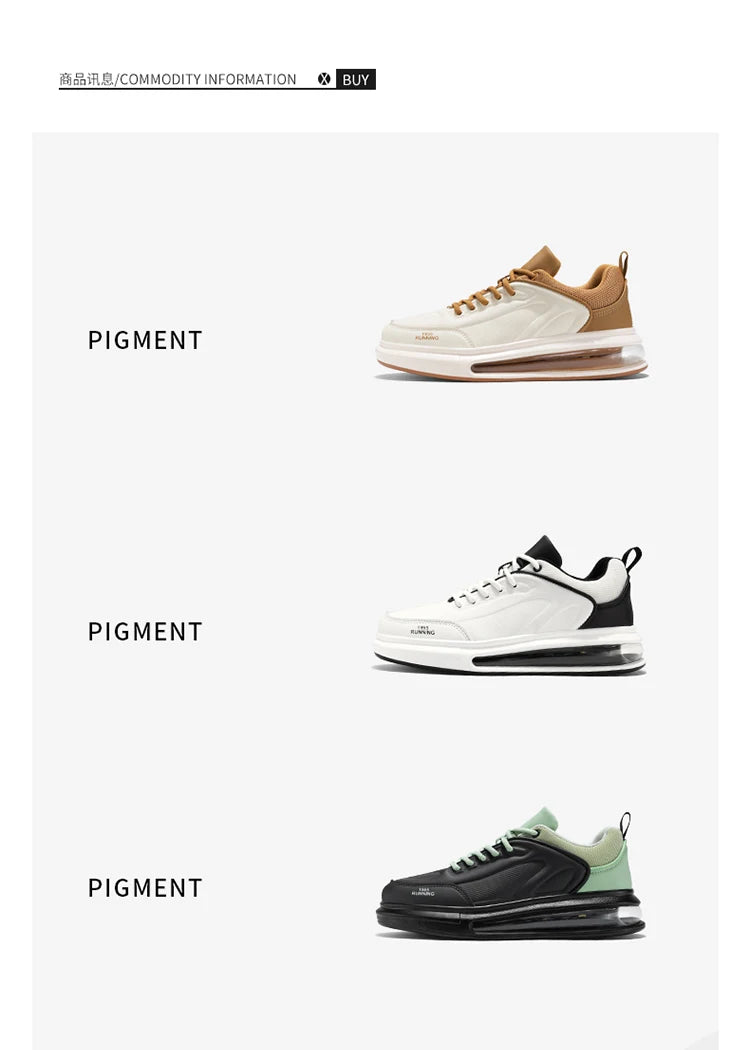Click the RUNNING logo on the black sneaker
Image resolution: width=750 pixels, height=1050 pixels.
[423, 891]
